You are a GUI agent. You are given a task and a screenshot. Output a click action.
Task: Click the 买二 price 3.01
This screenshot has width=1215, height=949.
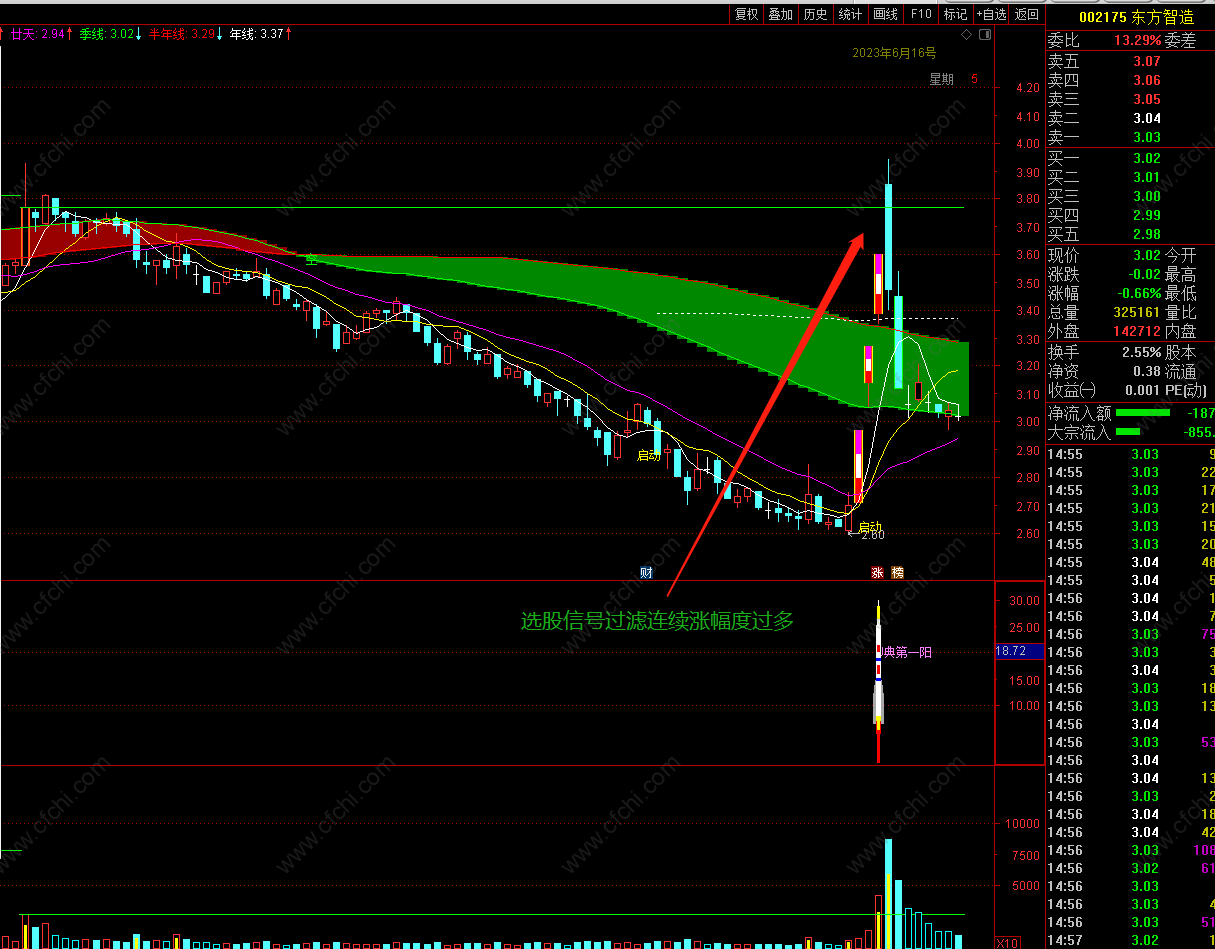(1146, 177)
